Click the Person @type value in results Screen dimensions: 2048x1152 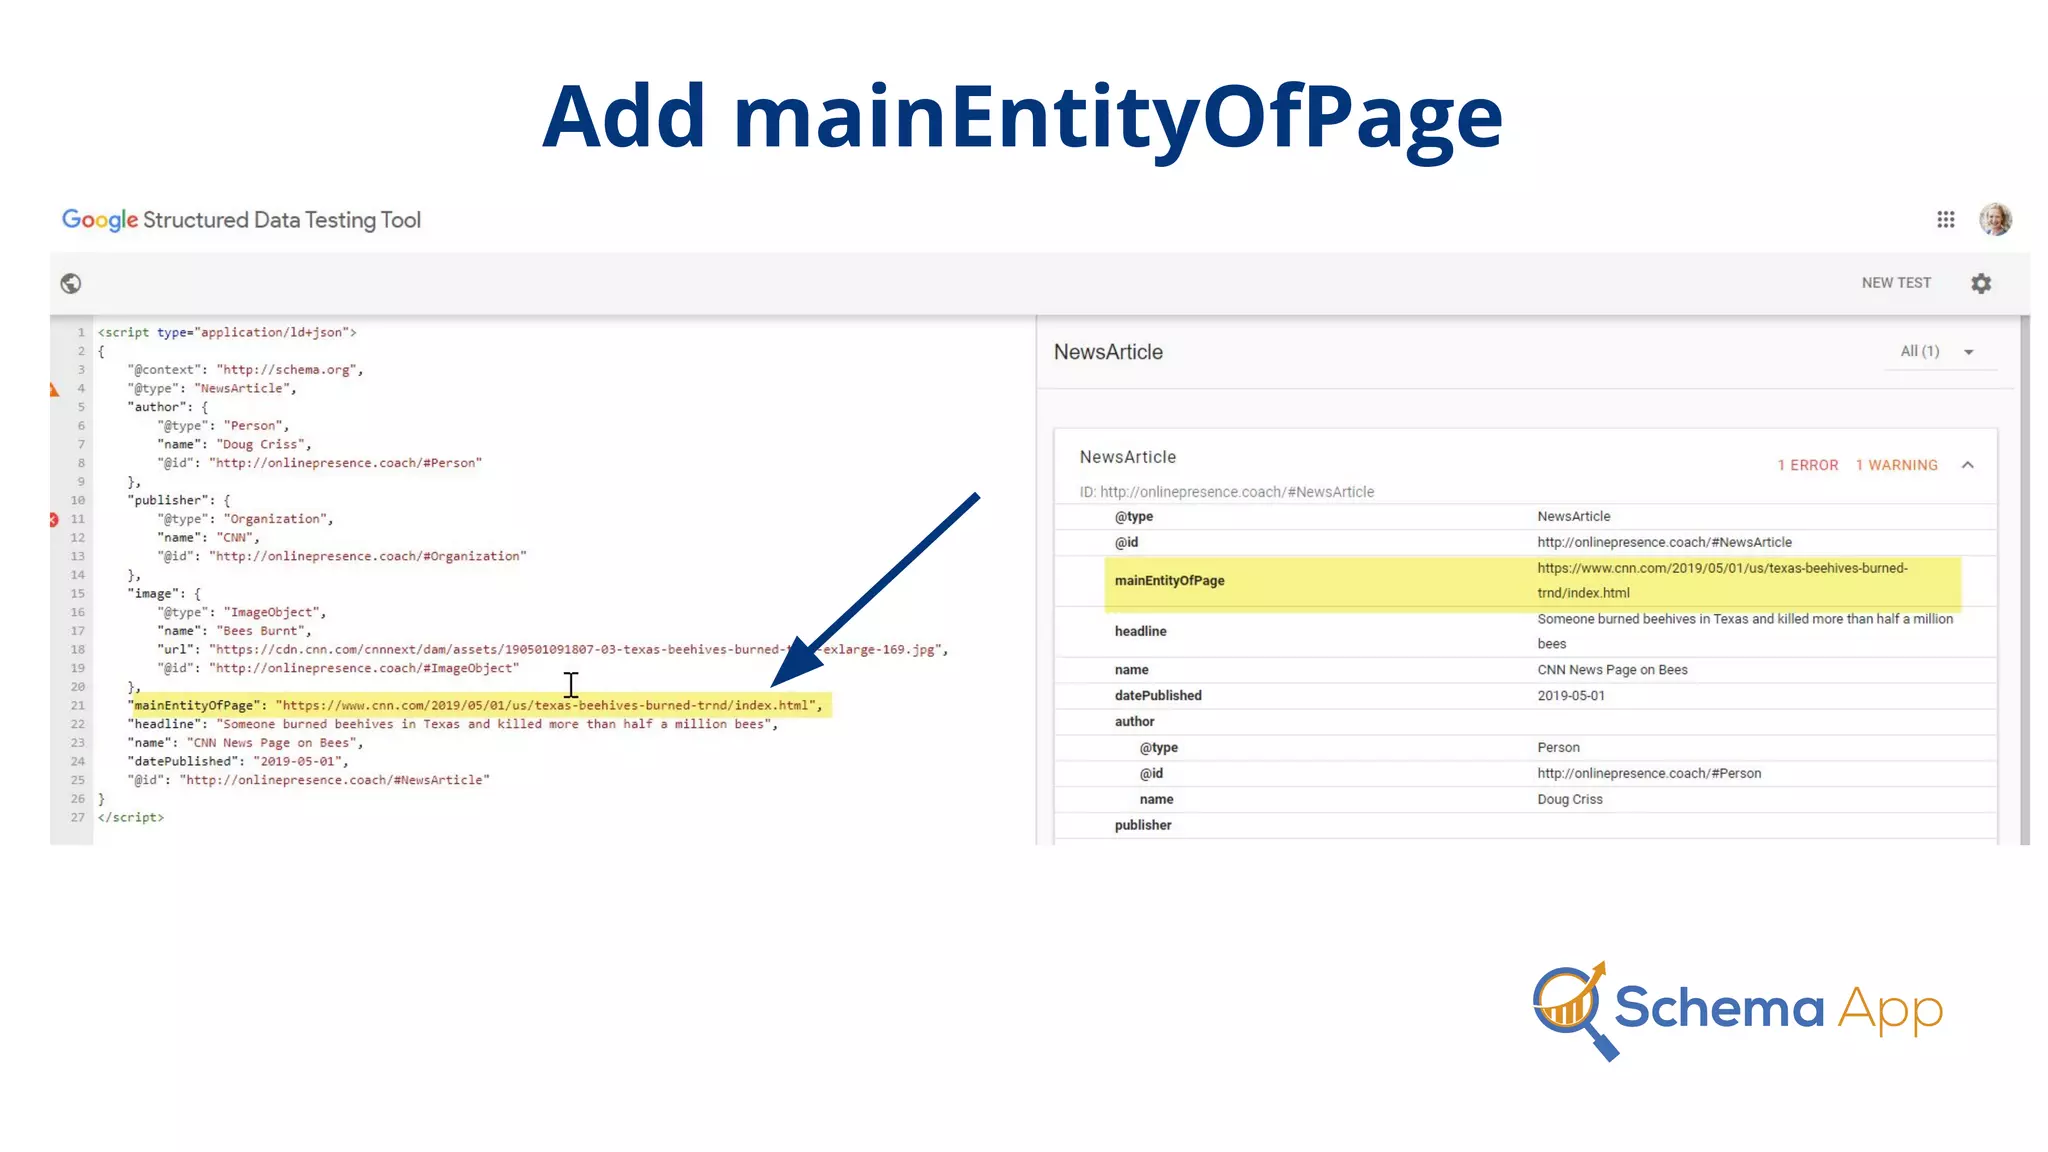point(1558,748)
